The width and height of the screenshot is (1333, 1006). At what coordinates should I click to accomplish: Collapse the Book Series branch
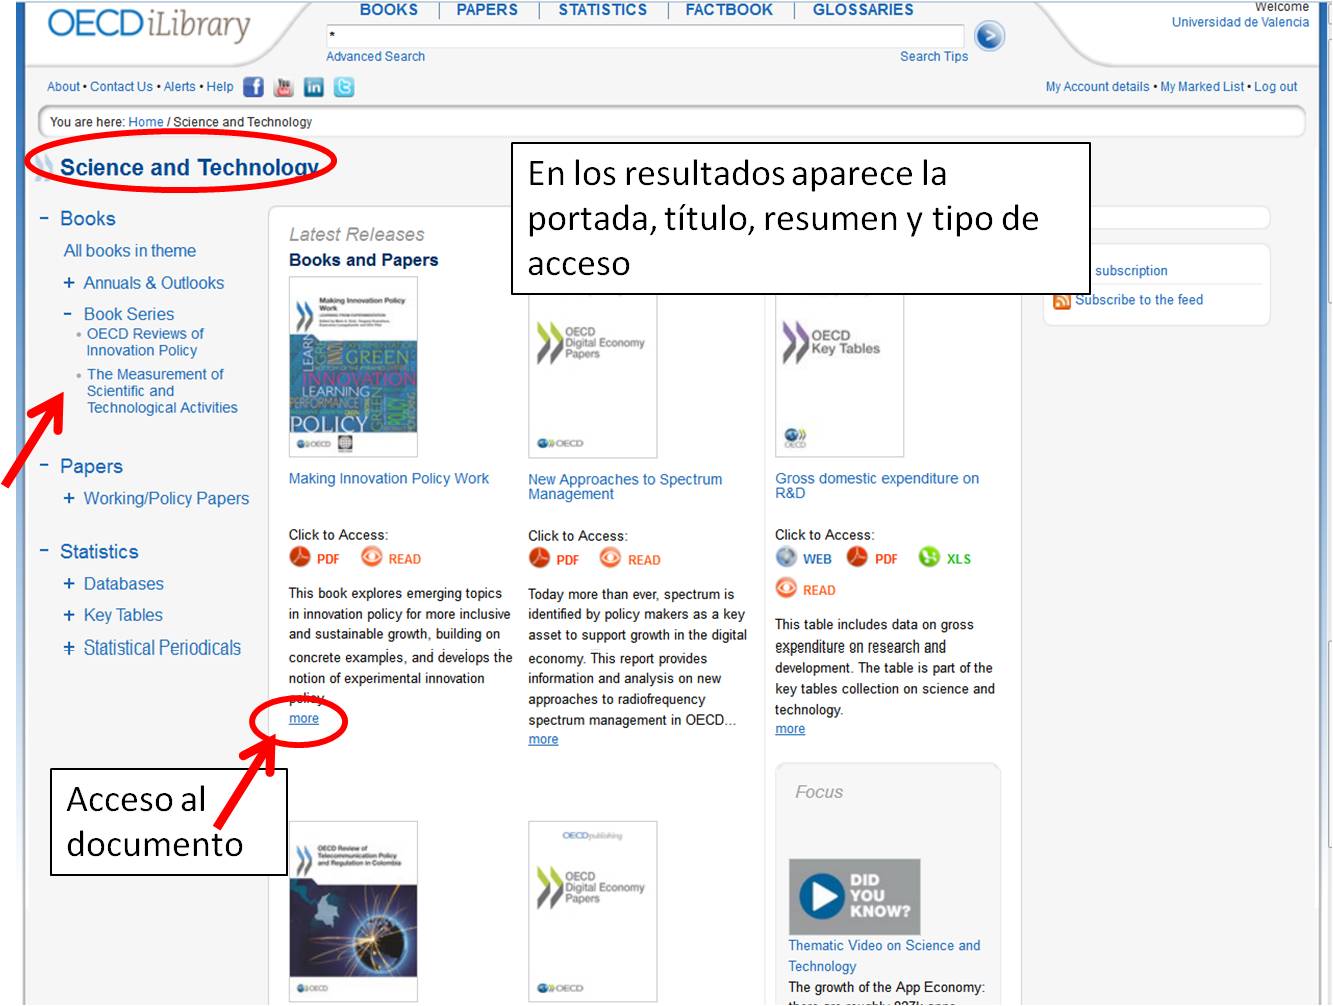point(68,314)
